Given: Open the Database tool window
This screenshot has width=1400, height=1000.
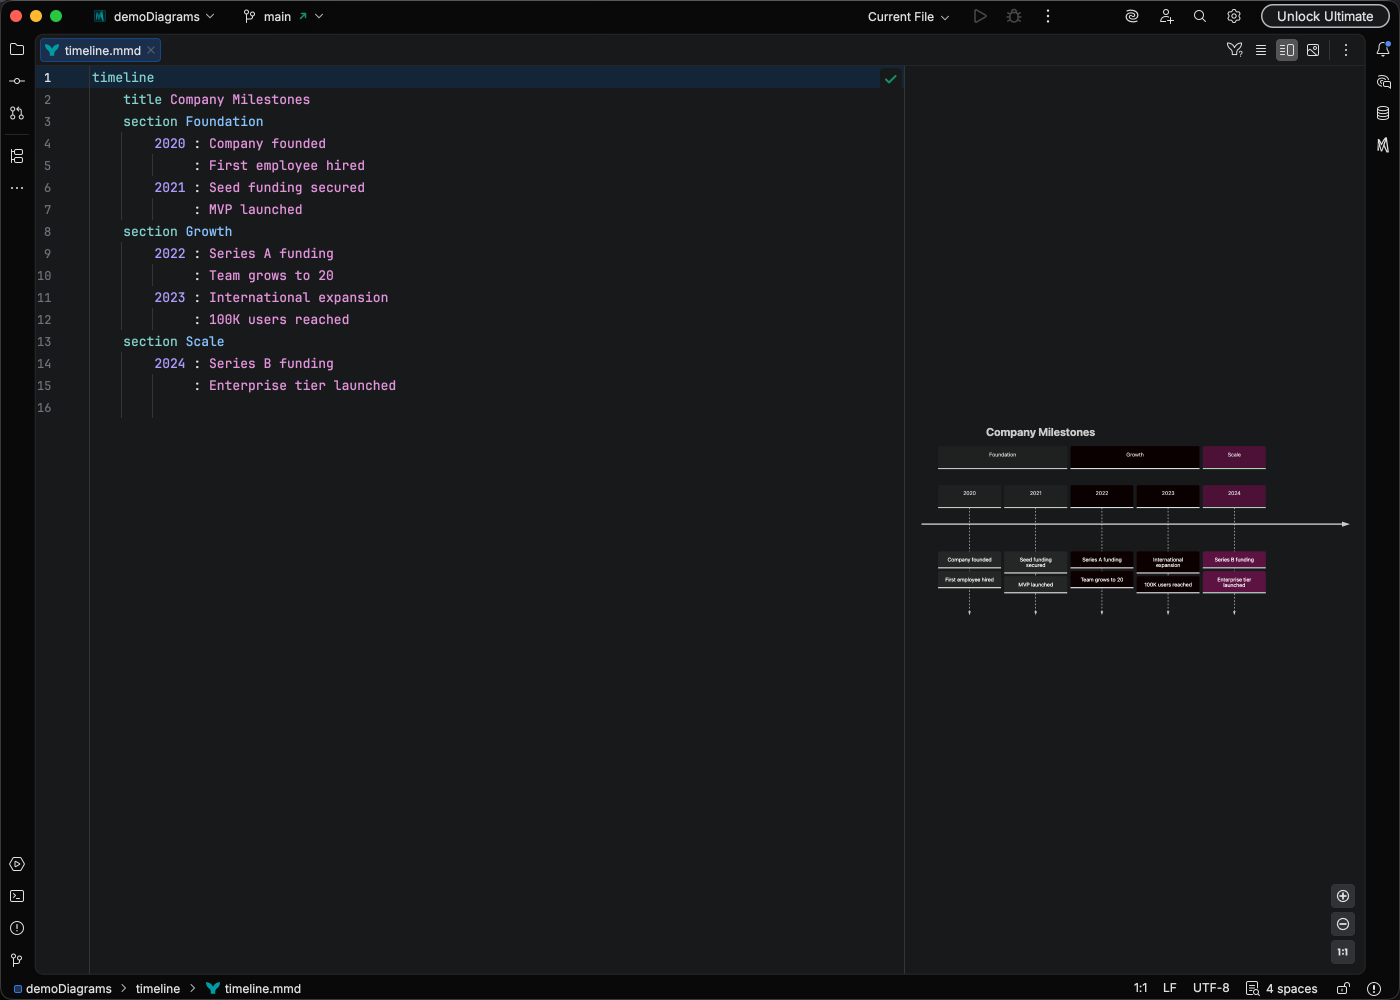Looking at the screenshot, I should click(x=1383, y=113).
